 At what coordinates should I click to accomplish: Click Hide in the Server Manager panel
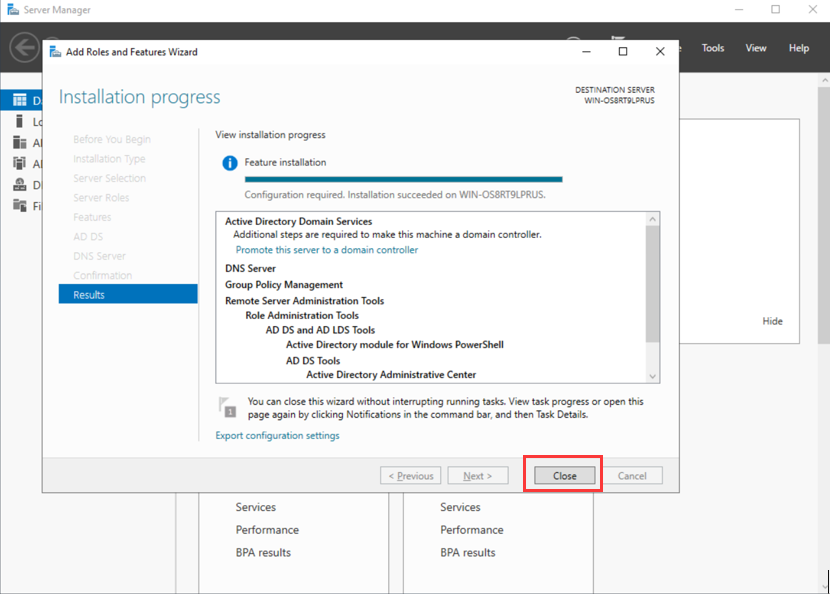[x=772, y=321]
